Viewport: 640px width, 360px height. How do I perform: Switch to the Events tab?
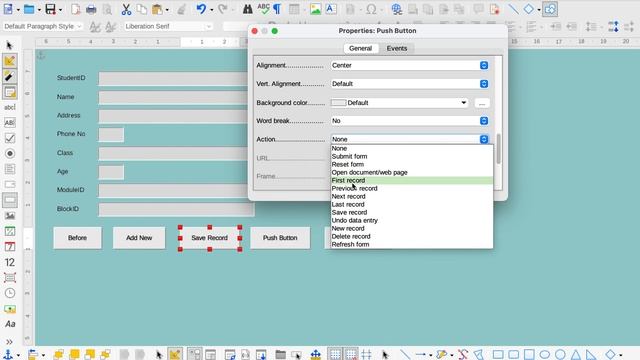pos(397,48)
